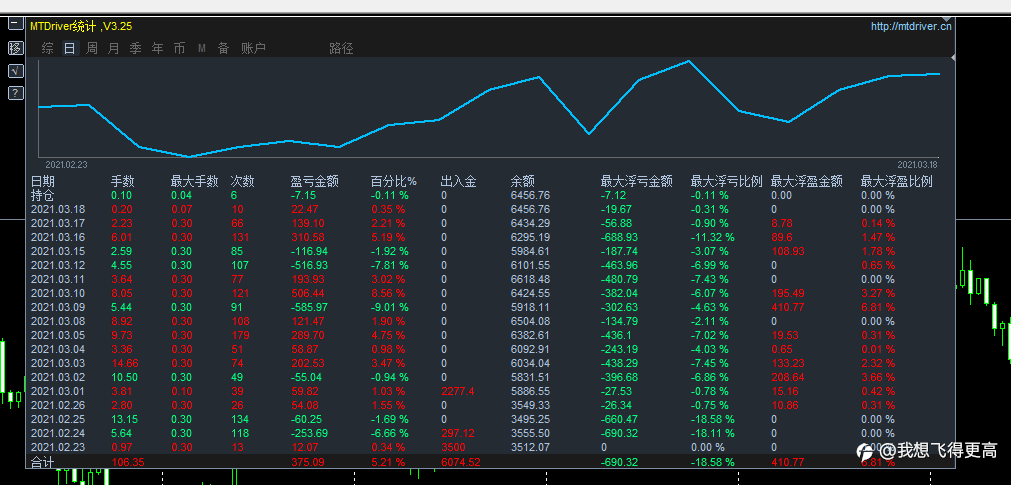Click the 盈亏金额 column header
This screenshot has height=485, width=1011.
pyautogui.click(x=315, y=182)
